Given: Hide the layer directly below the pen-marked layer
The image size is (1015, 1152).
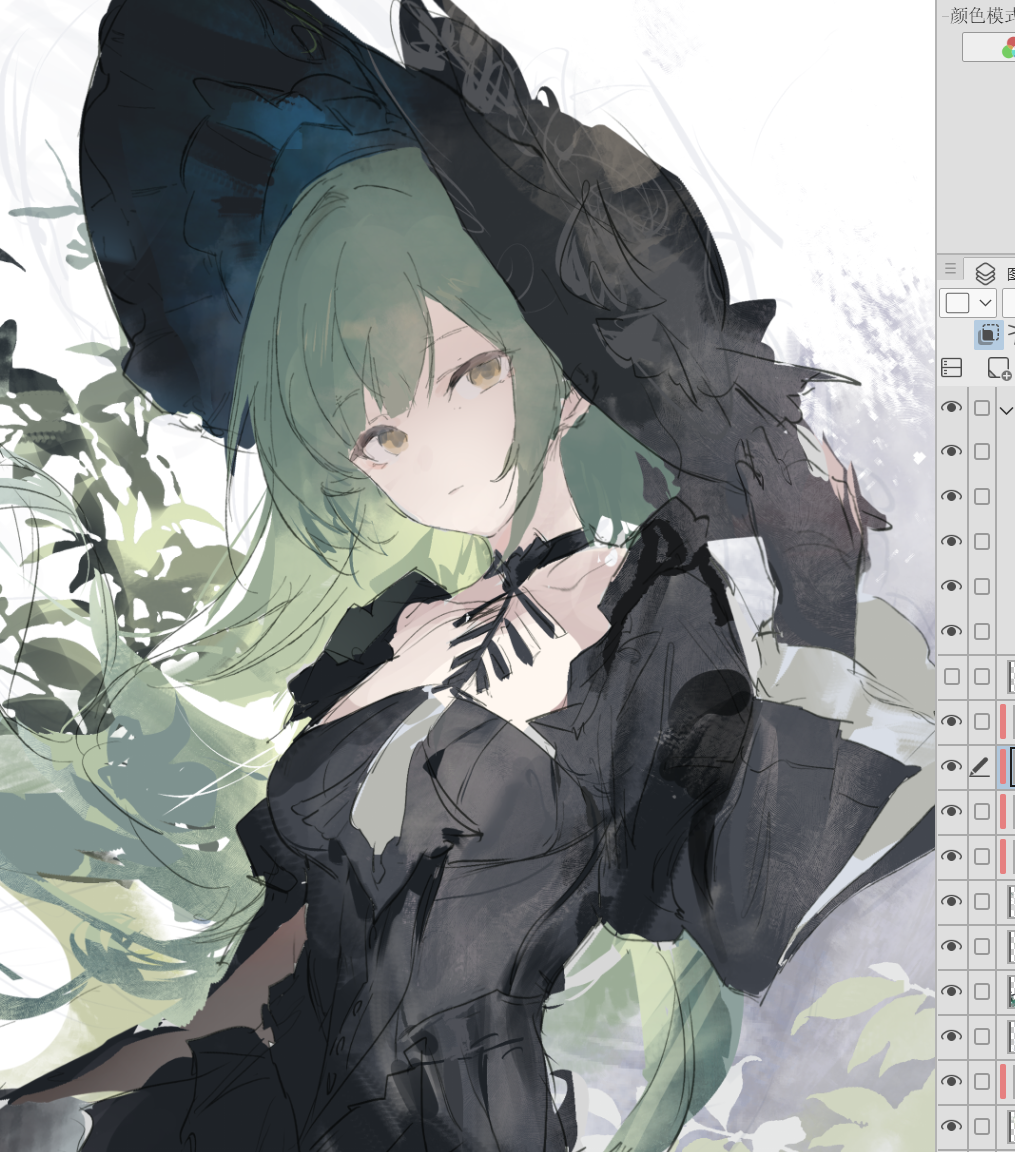Looking at the screenshot, I should point(951,811).
